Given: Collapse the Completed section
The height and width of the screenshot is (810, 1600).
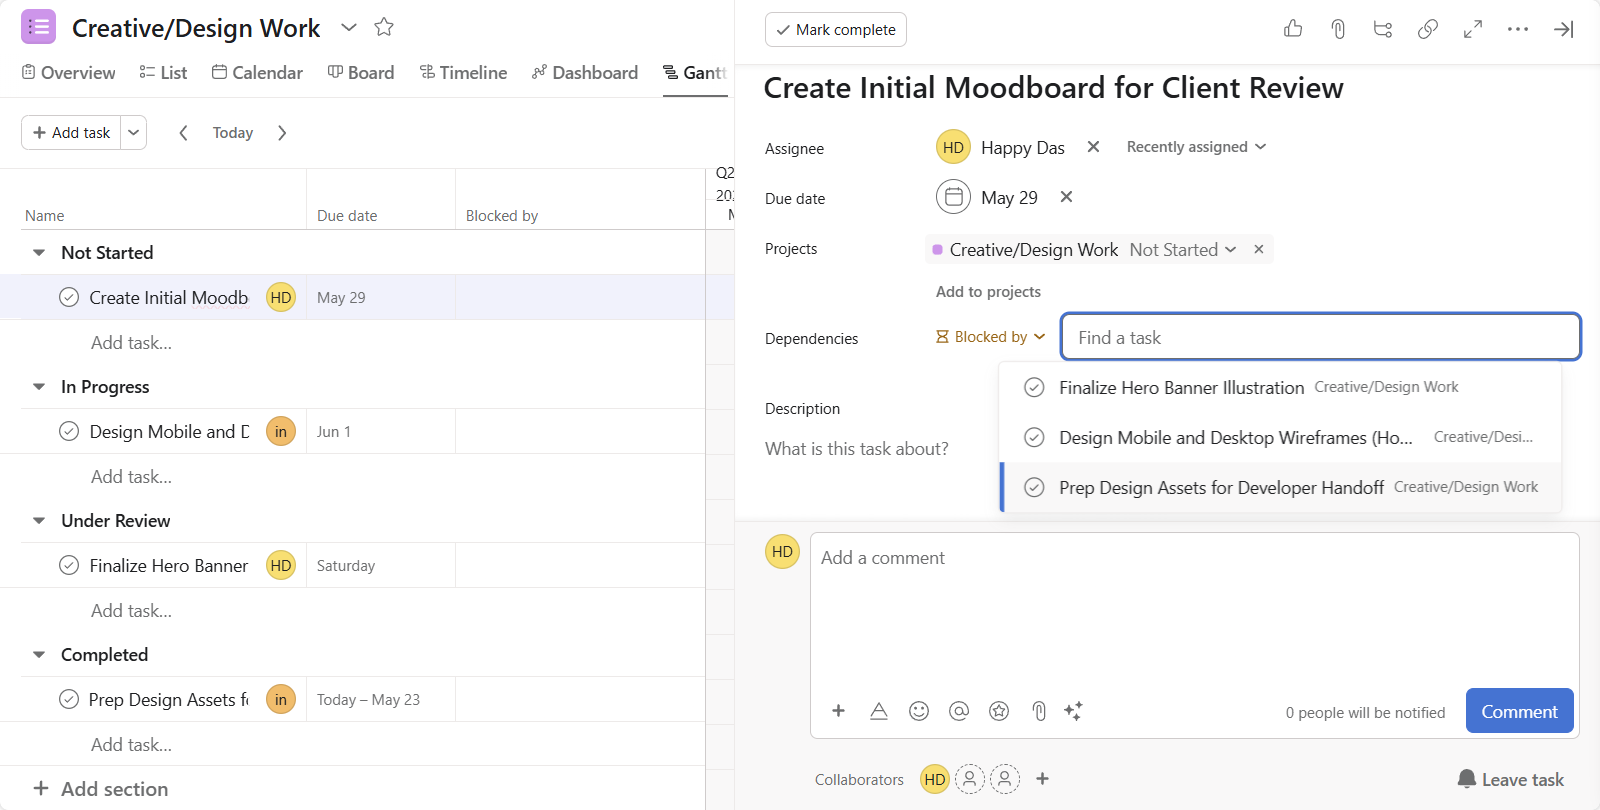Looking at the screenshot, I should [x=39, y=655].
